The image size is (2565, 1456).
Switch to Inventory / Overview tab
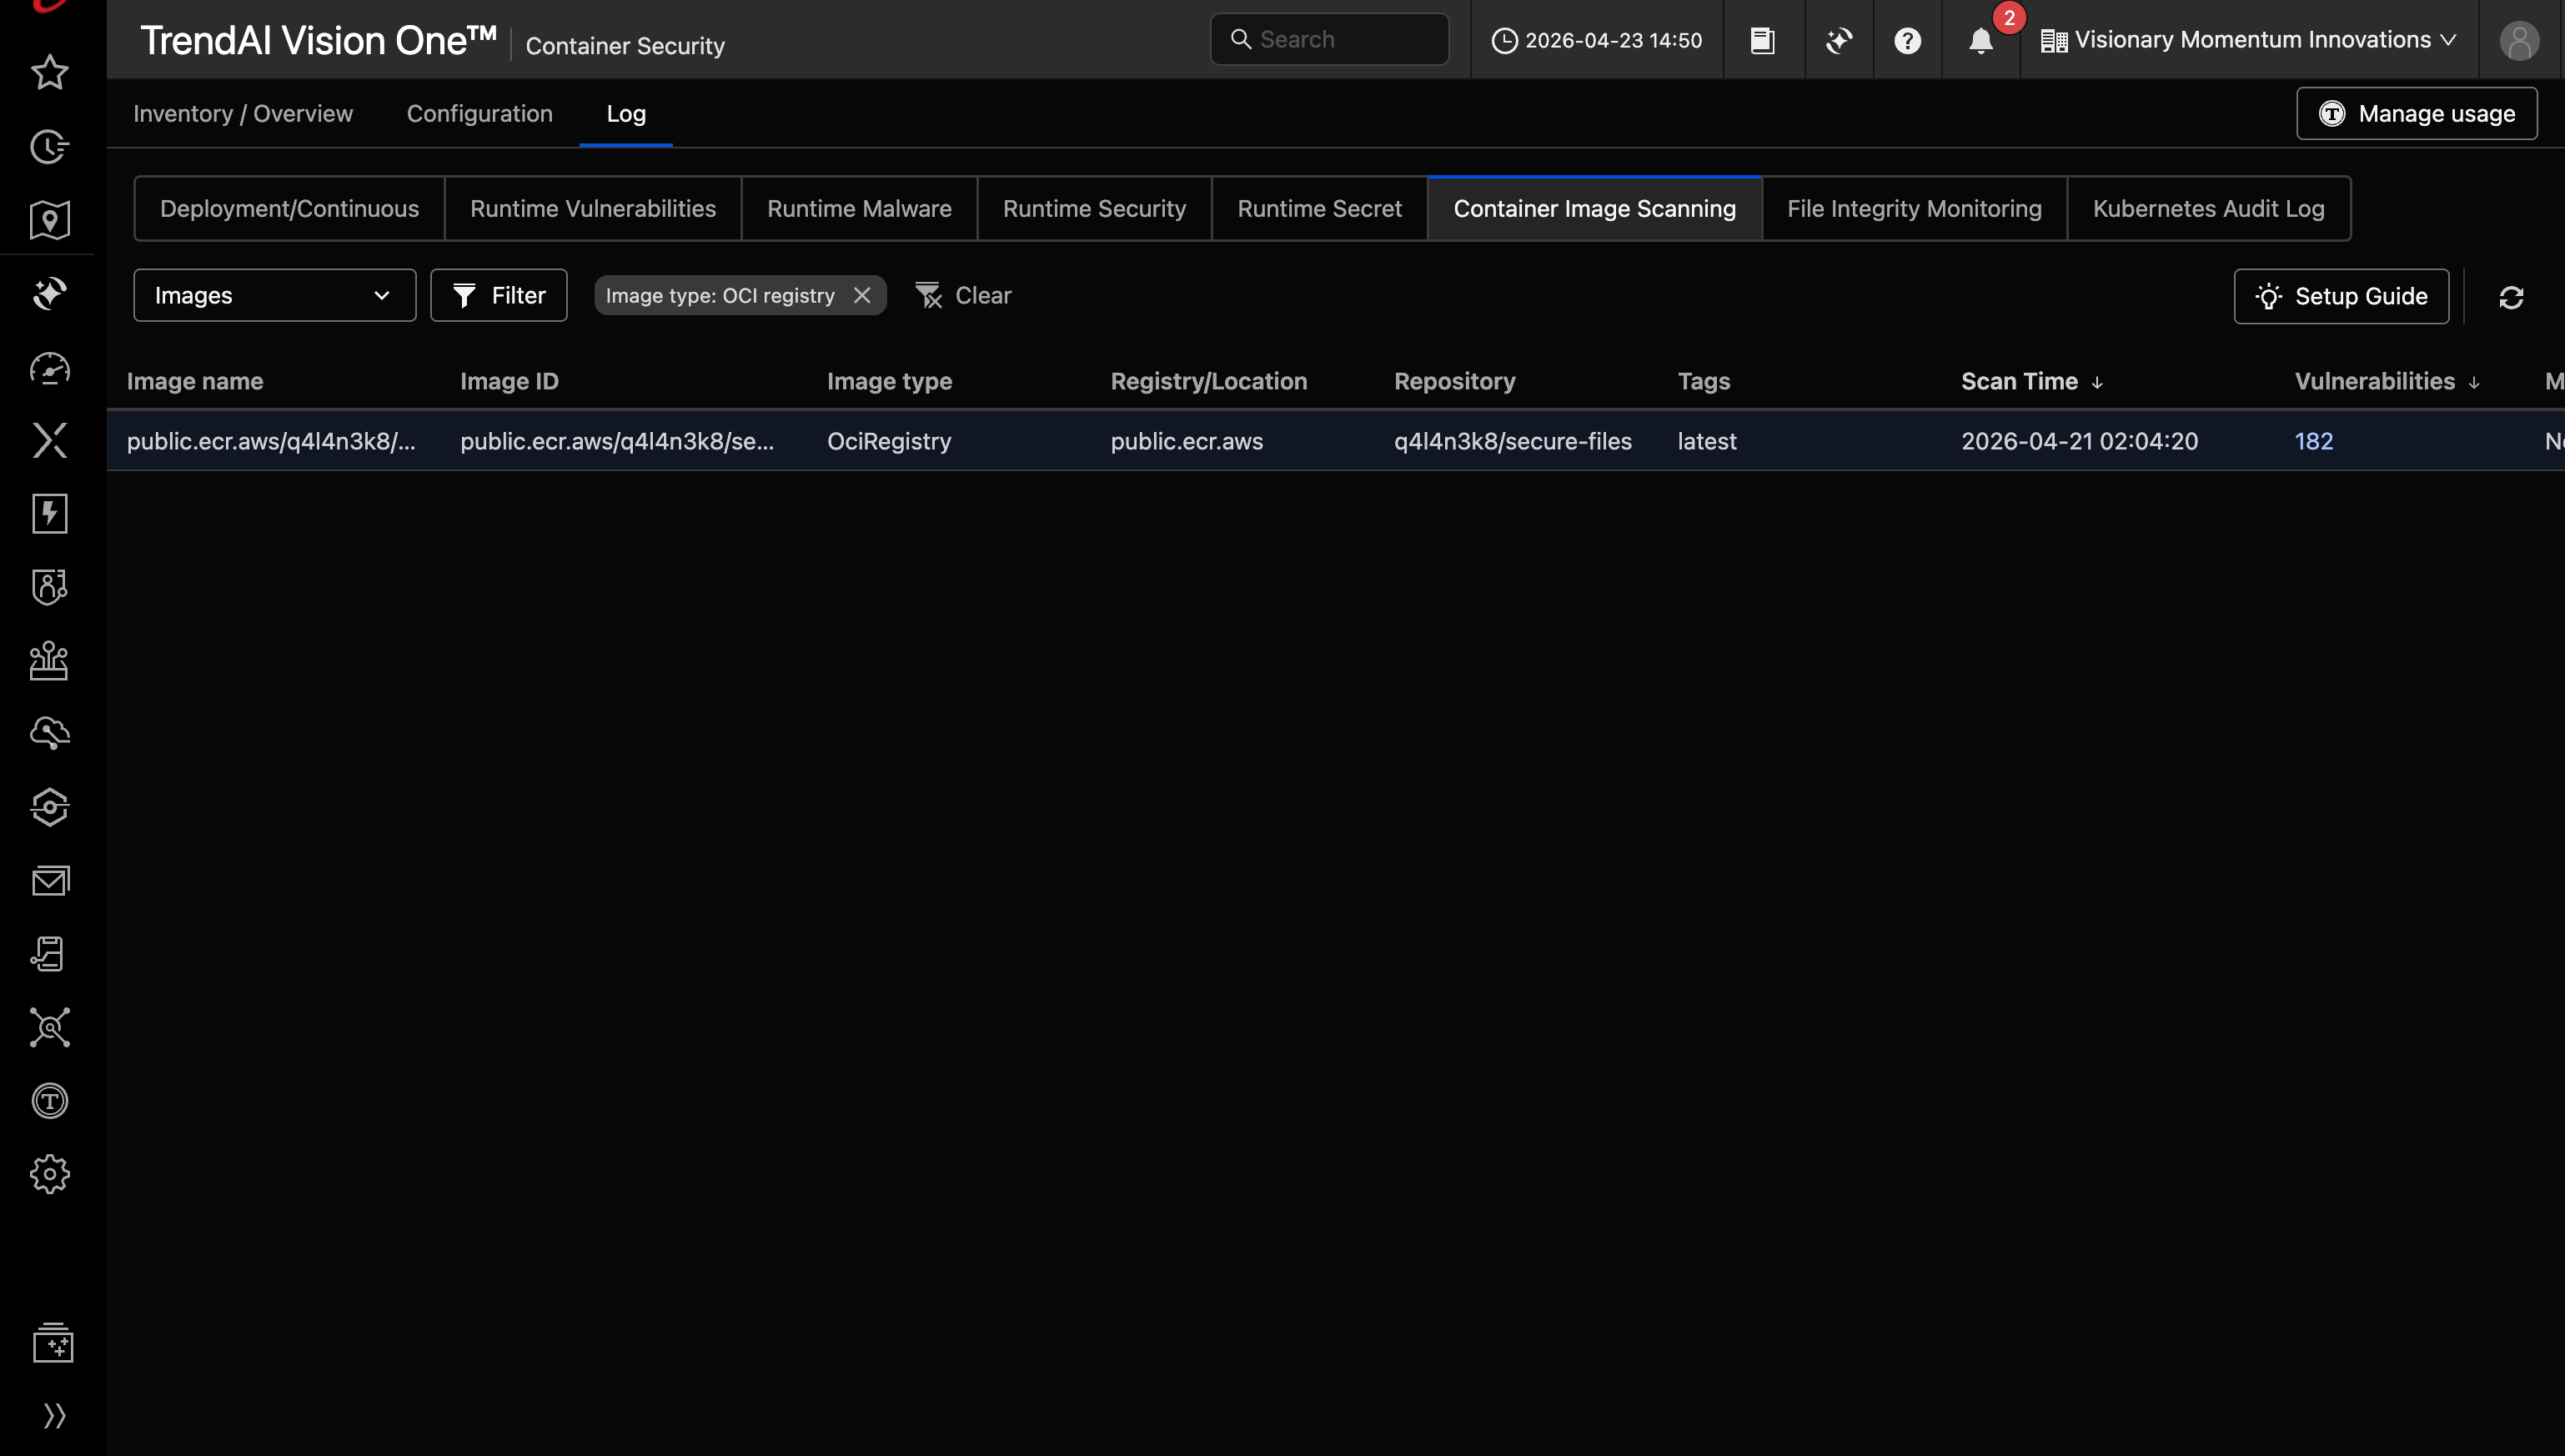(x=243, y=114)
